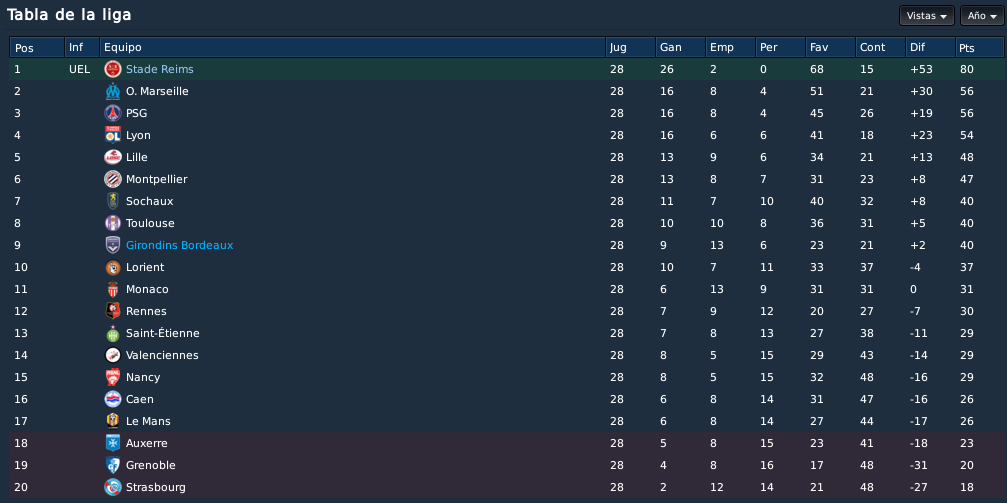Click the Grenoble club logo
Viewport: 1007px width, 503px height.
point(113,465)
